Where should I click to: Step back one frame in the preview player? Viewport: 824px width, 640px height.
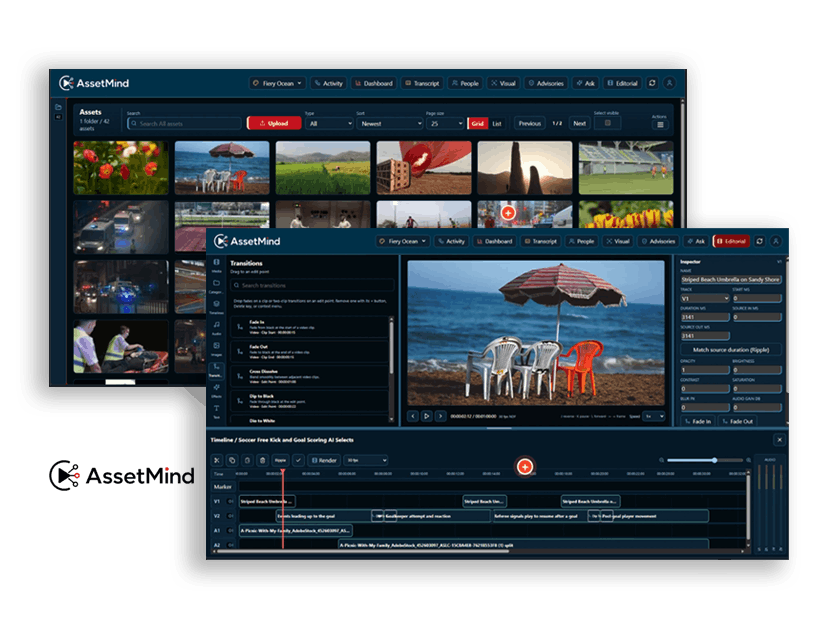click(413, 416)
